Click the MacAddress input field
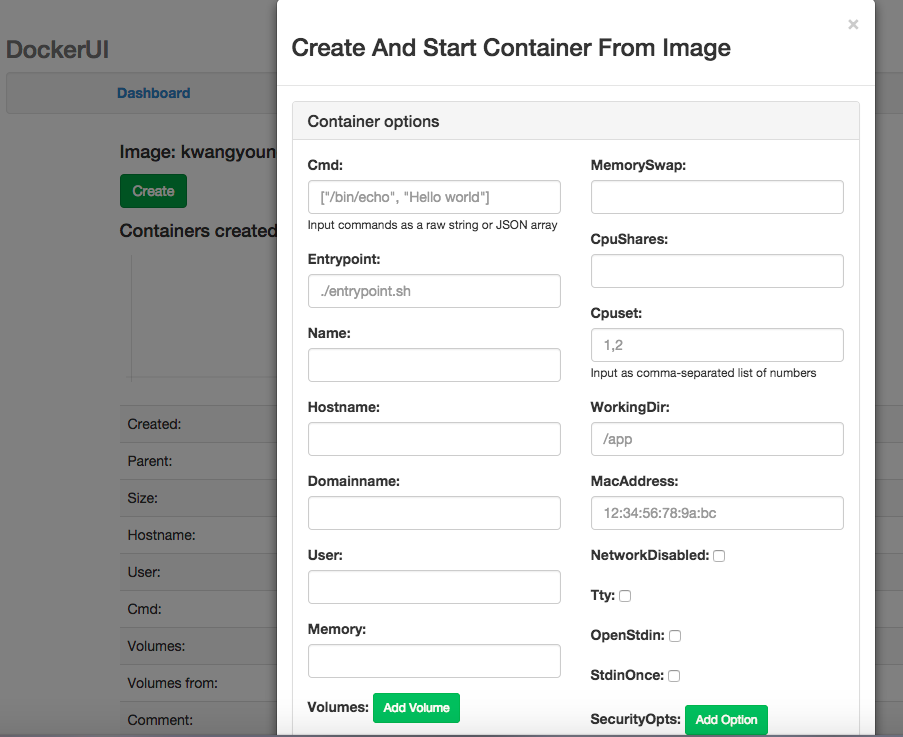The image size is (903, 737). [x=717, y=513]
